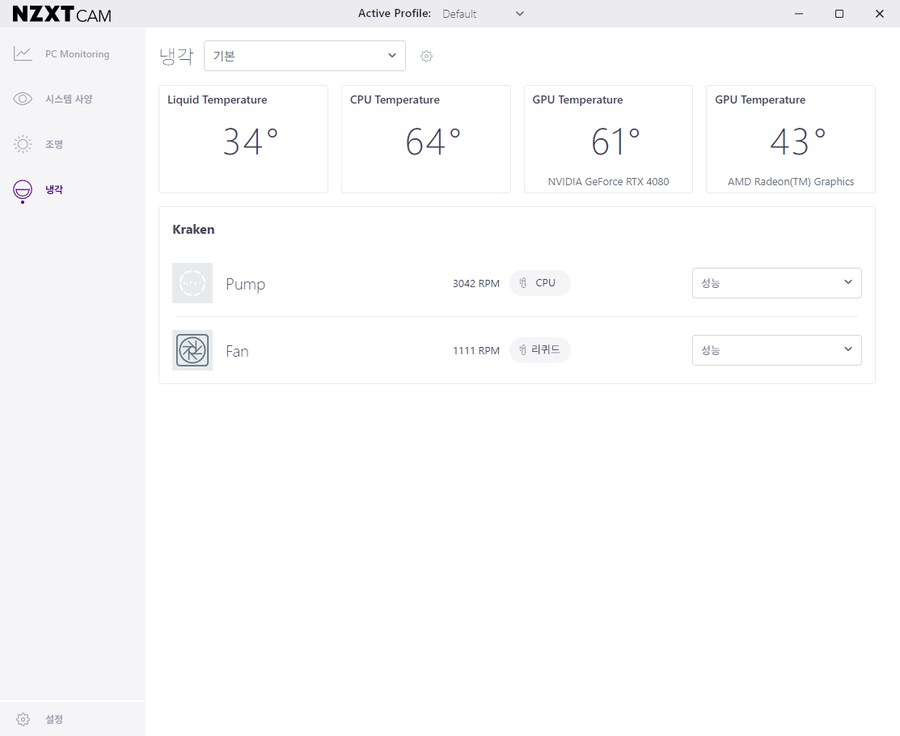Click the cooling profile settings gear icon
Screen dimensions: 900x736
pos(426,56)
